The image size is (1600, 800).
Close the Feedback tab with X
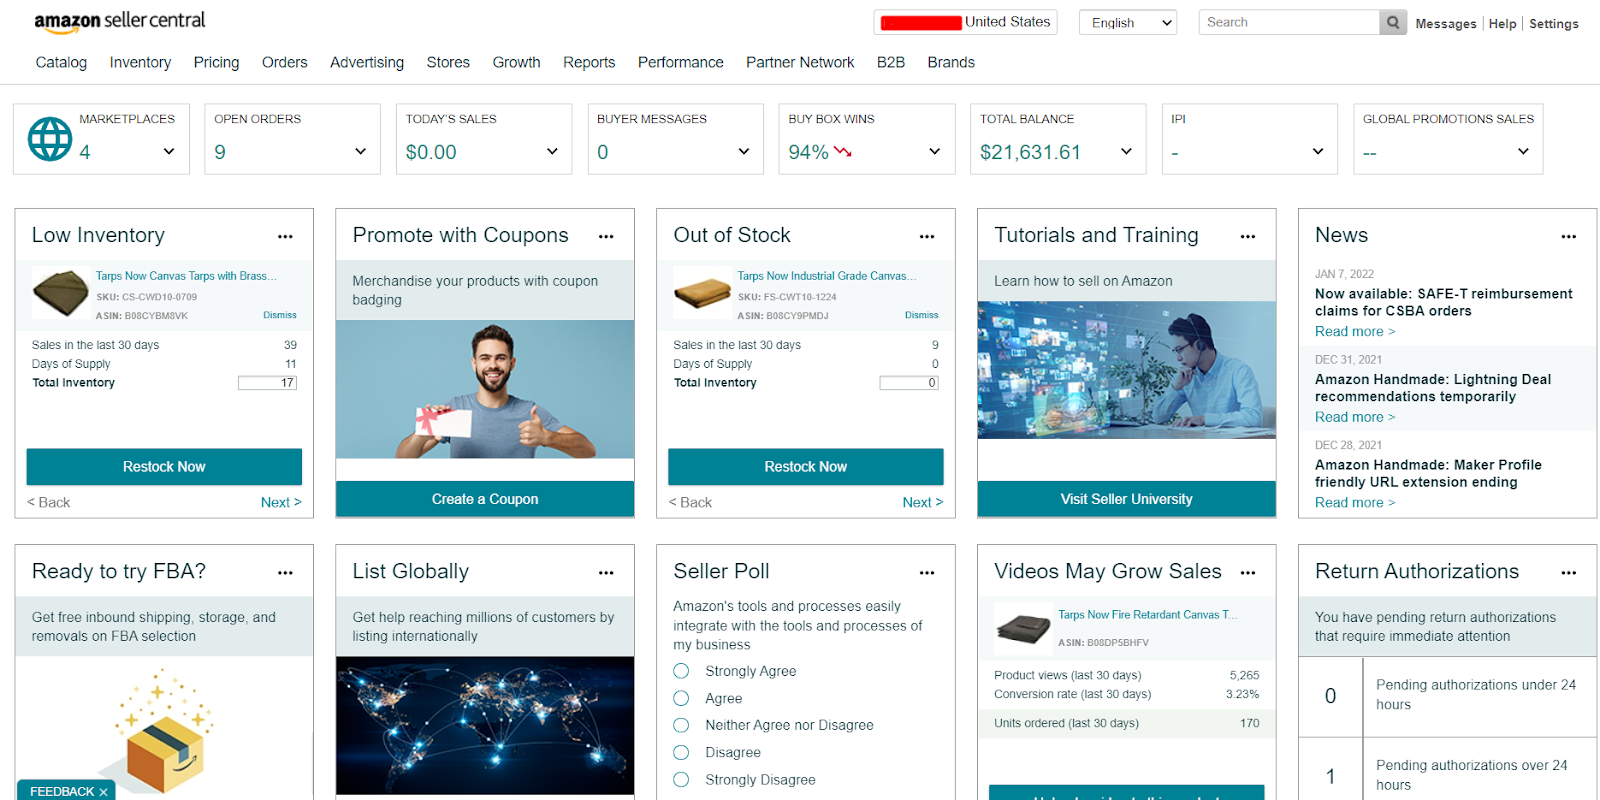pyautogui.click(x=103, y=792)
